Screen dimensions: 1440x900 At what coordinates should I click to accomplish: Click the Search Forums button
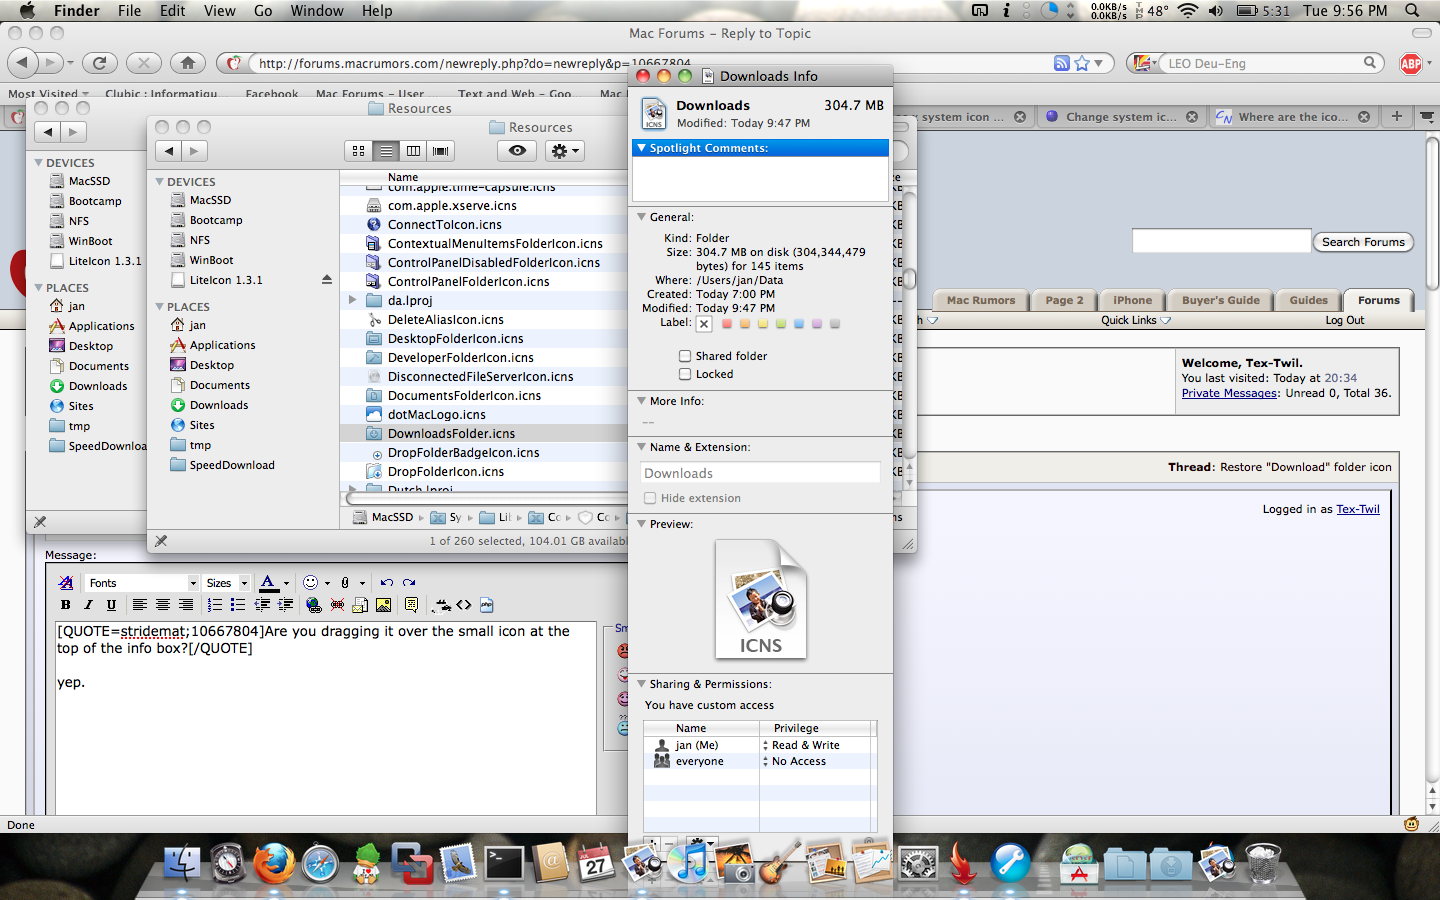(1363, 242)
